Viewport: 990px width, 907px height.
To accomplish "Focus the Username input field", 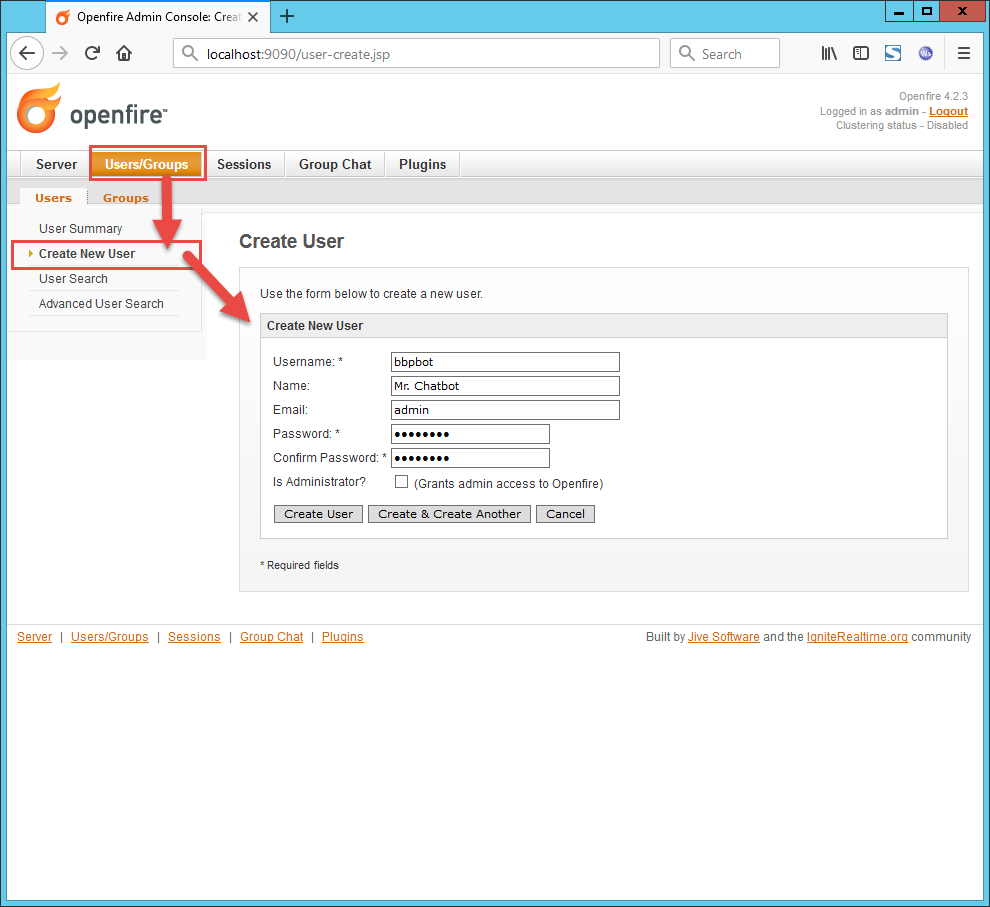I will tap(505, 362).
